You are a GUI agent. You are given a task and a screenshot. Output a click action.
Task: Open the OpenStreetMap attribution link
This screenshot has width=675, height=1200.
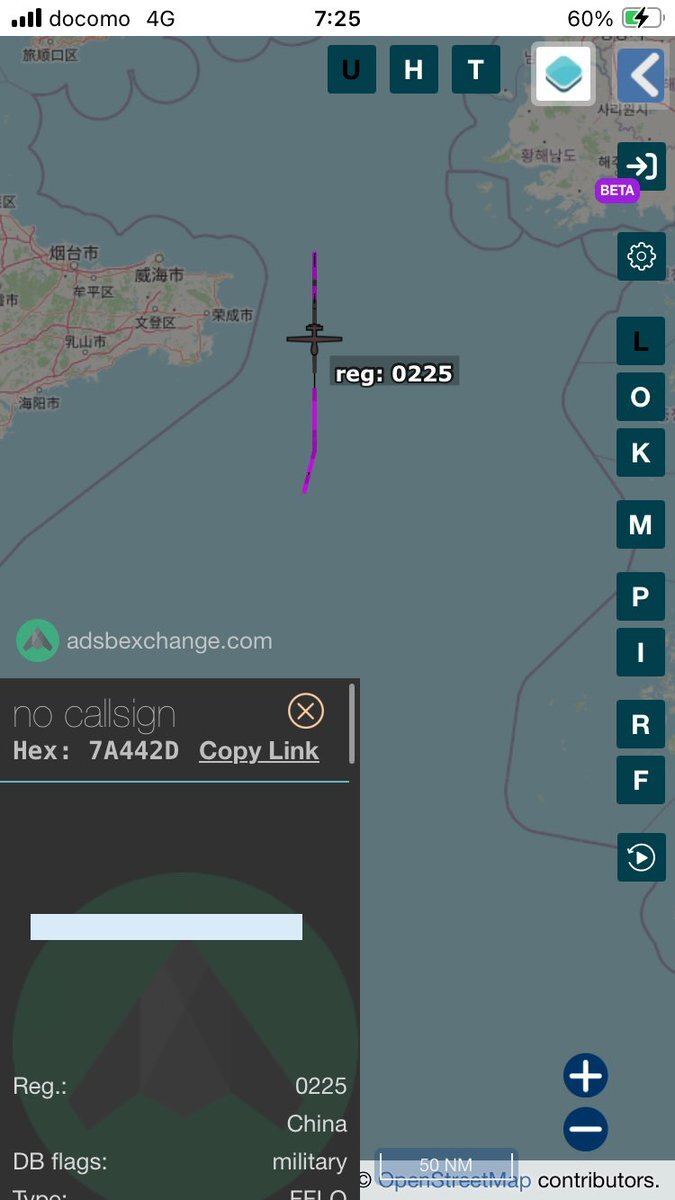(454, 1180)
